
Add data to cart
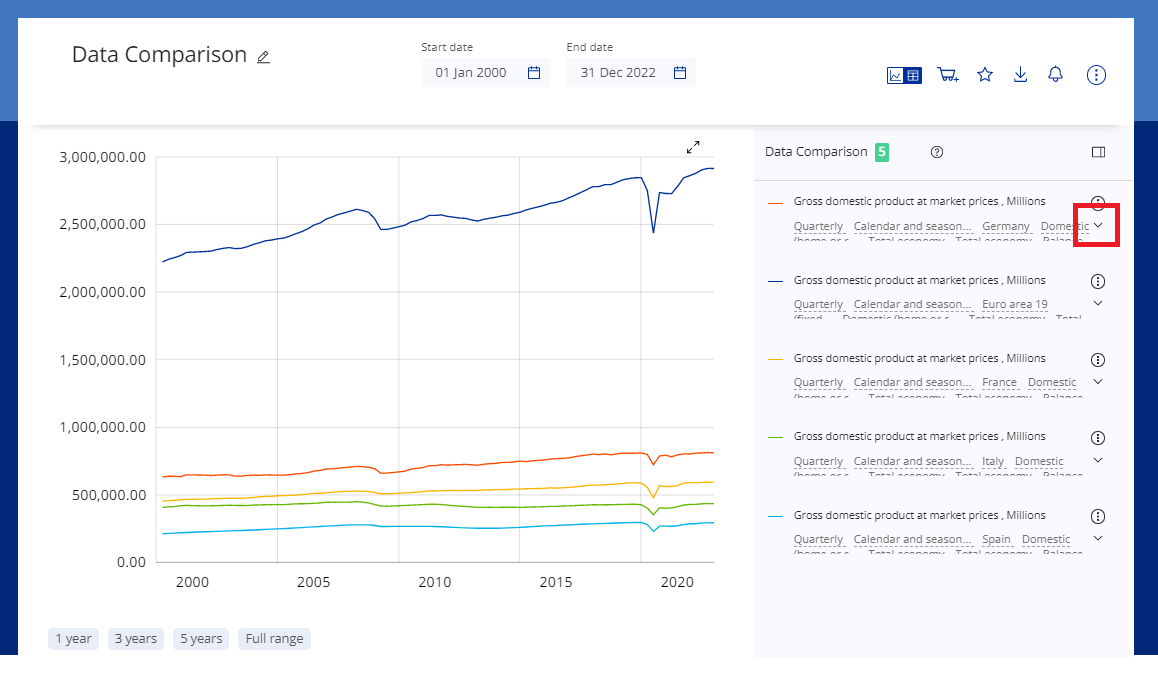(x=947, y=75)
